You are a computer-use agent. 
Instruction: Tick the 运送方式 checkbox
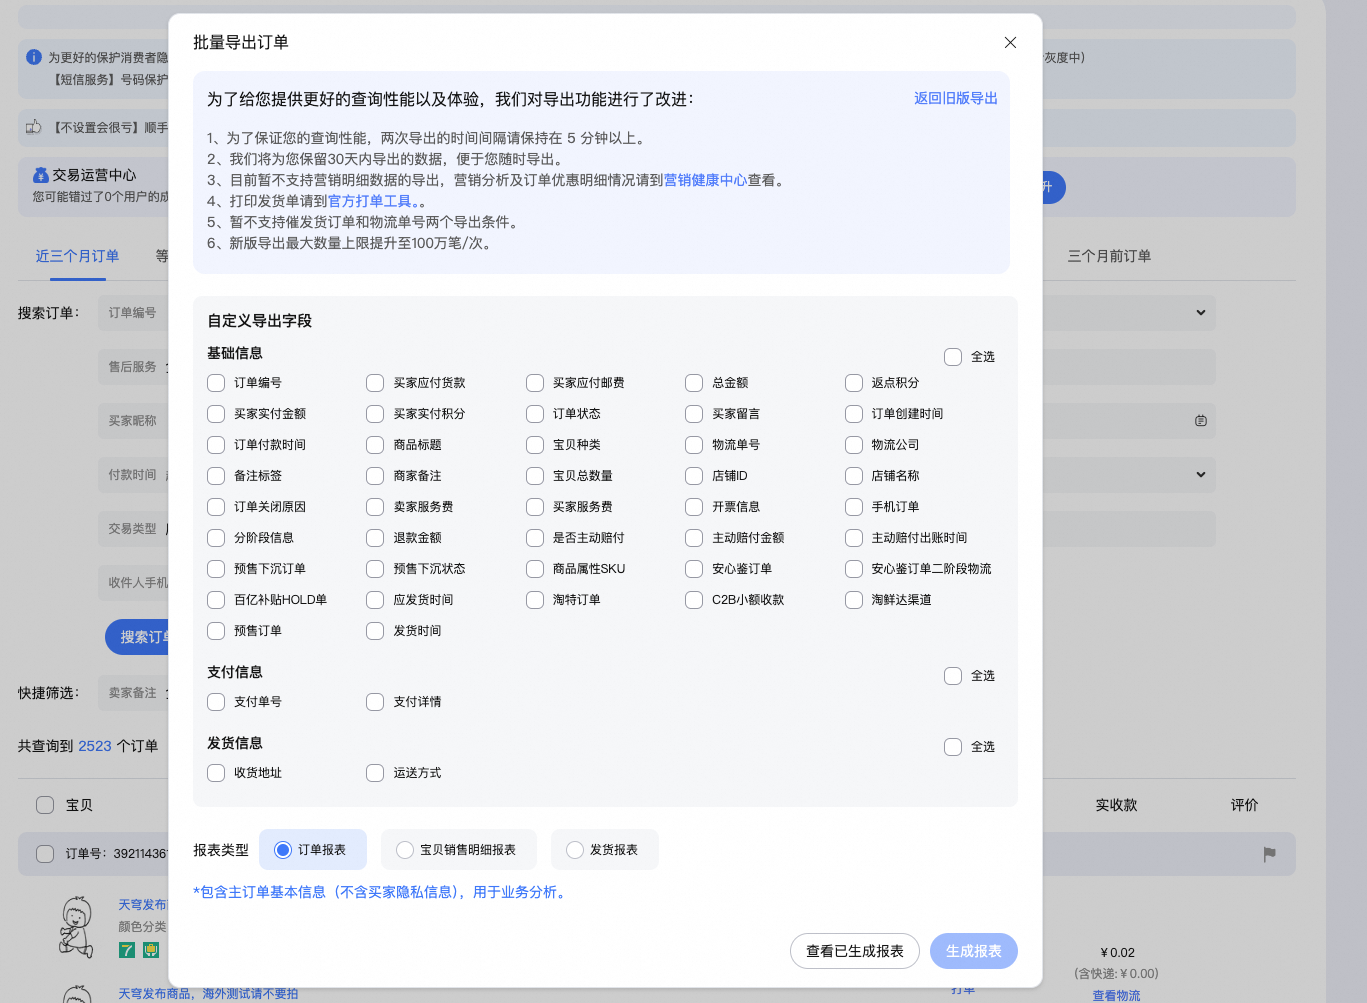pos(375,773)
